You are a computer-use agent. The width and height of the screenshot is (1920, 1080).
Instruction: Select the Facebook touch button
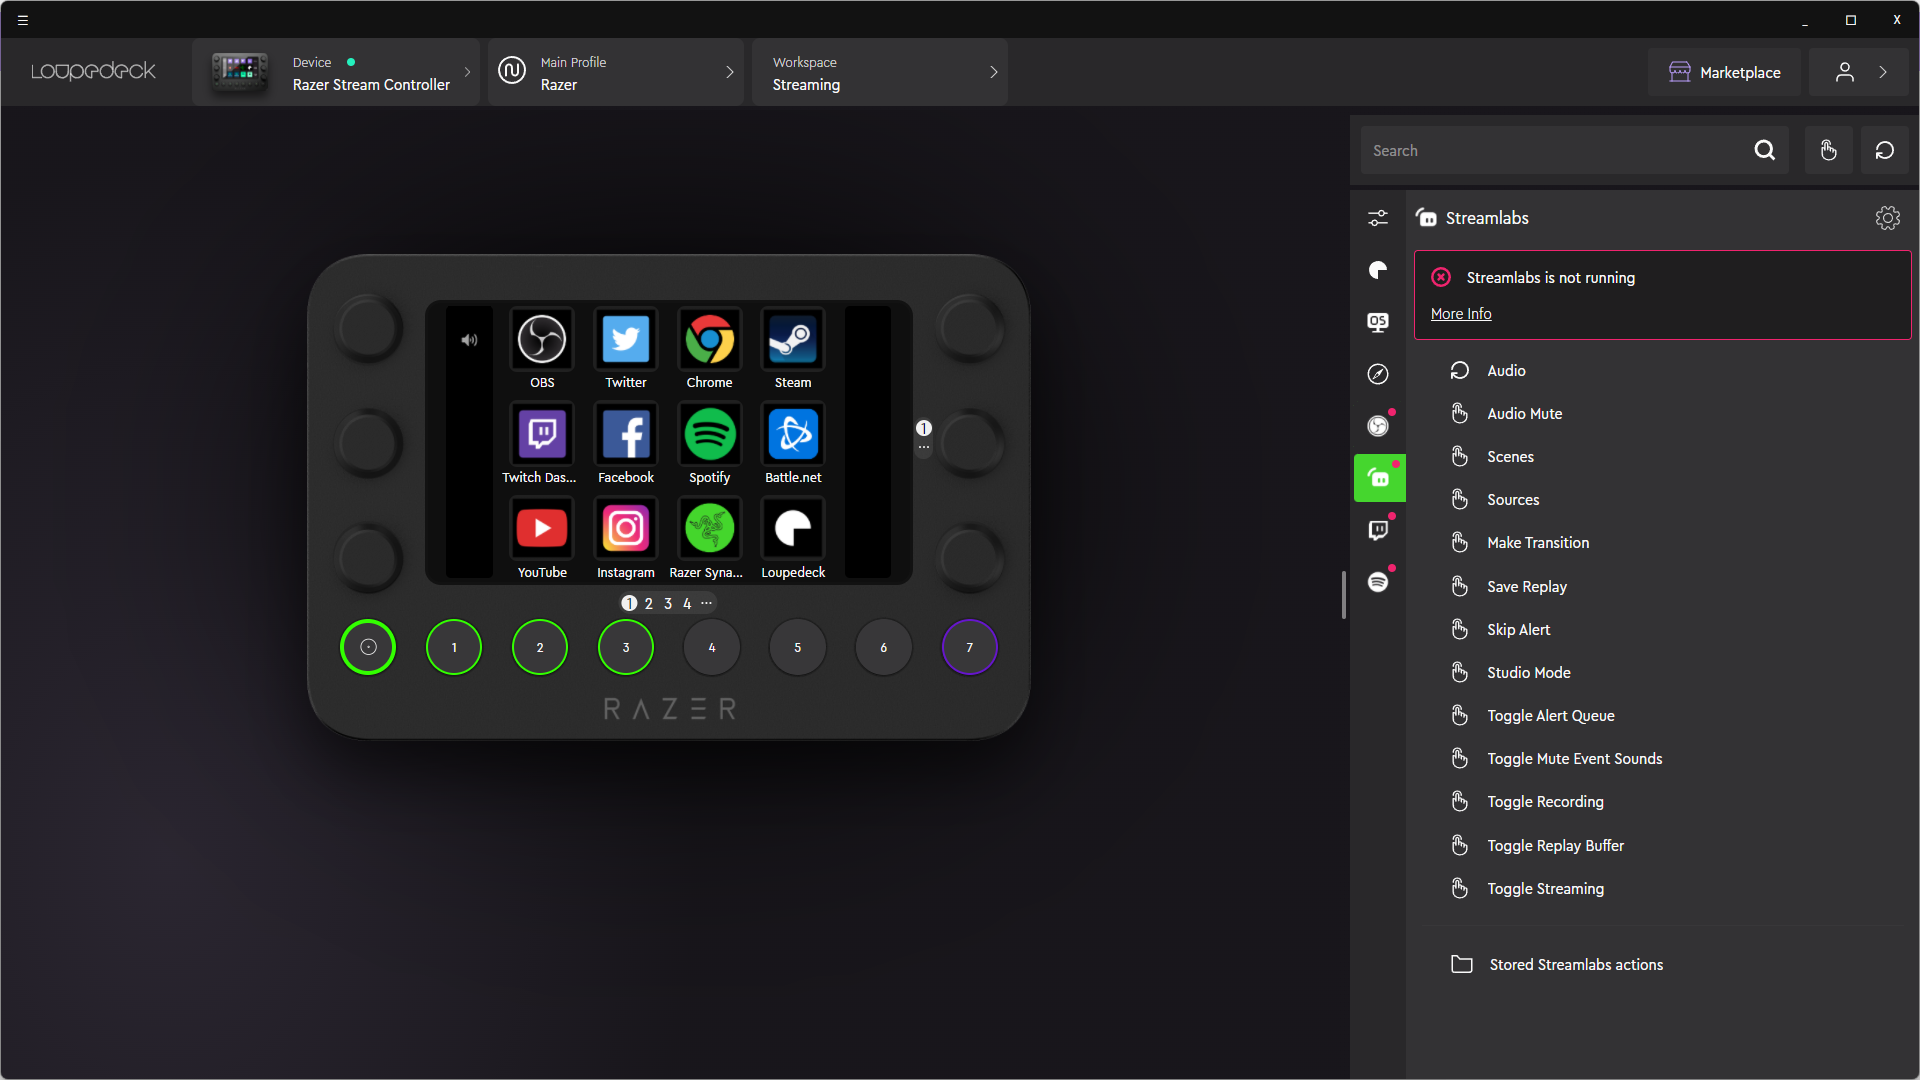(x=626, y=436)
